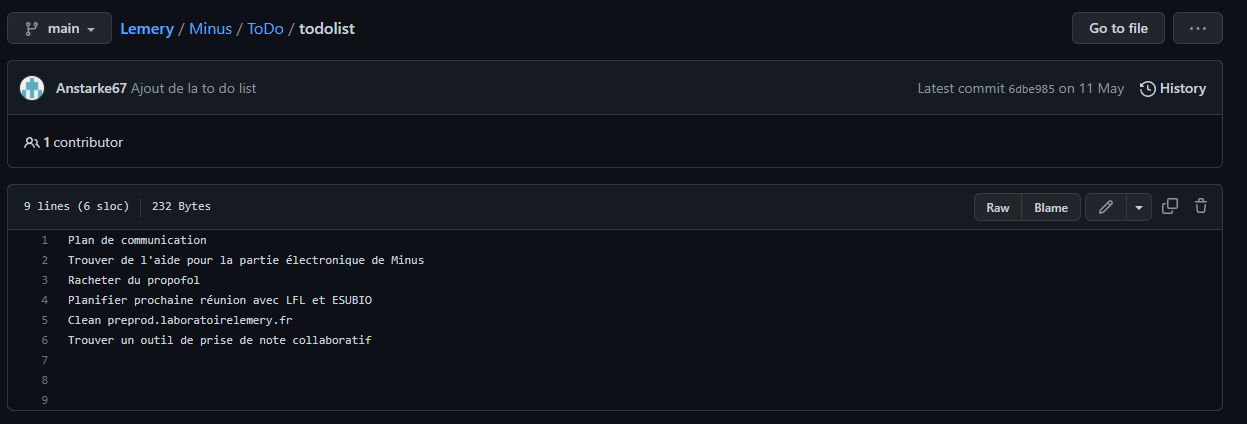Viewport: 1247px width, 424px height.
Task: Click line number 3 in the file
Action: coord(44,280)
